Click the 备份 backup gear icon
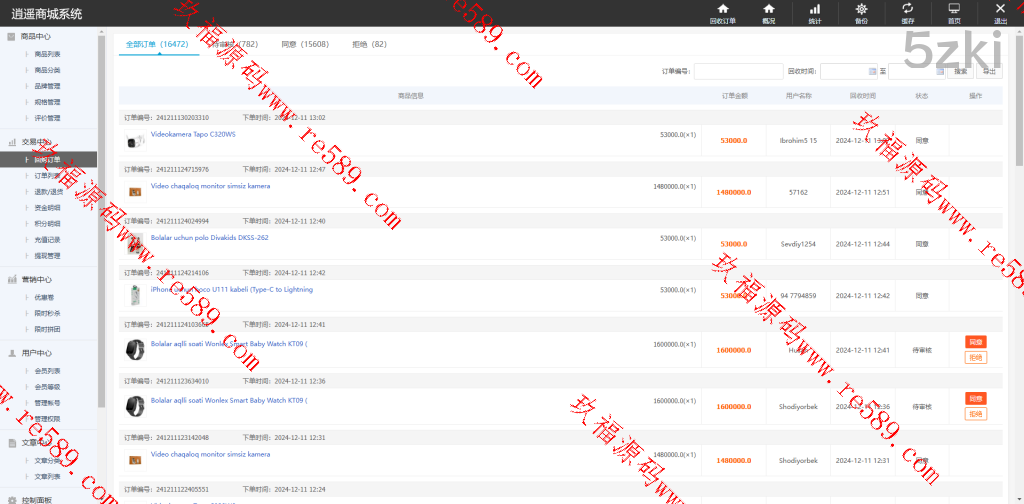 [861, 13]
